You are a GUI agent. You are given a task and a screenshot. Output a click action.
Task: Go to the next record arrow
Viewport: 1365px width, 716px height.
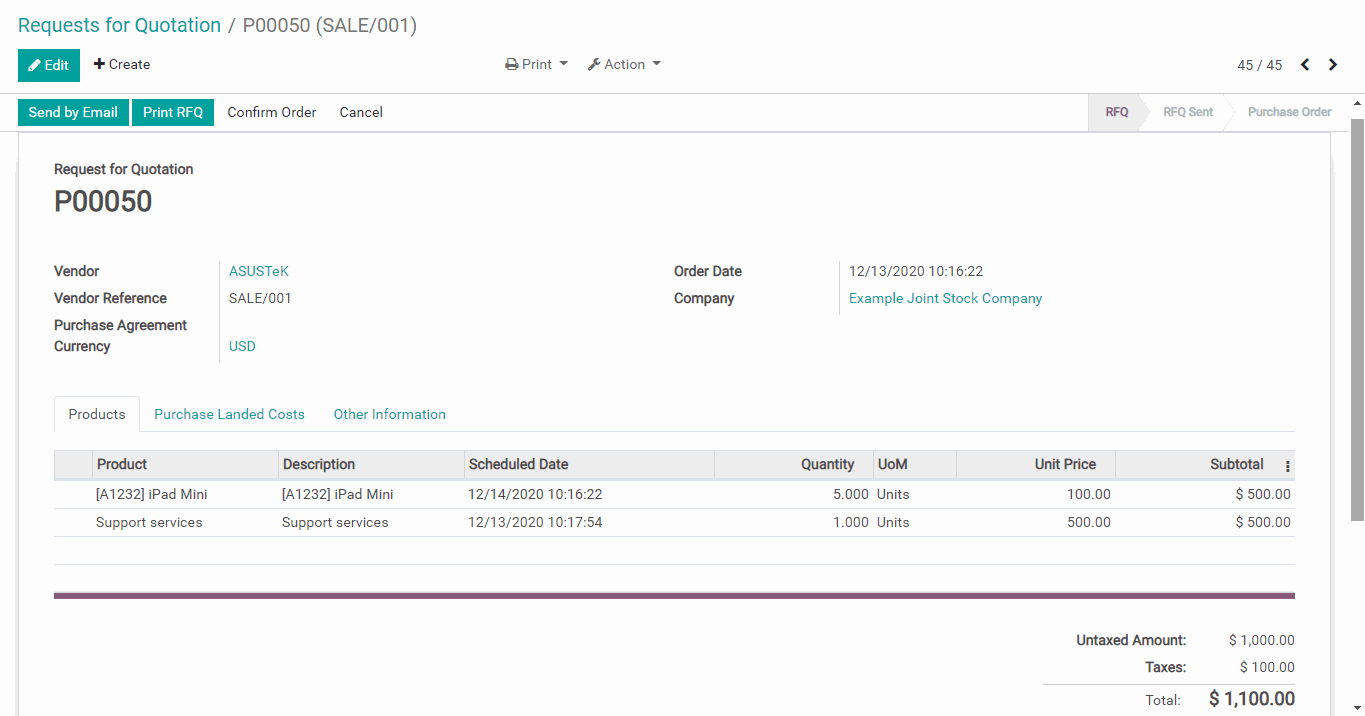point(1333,65)
